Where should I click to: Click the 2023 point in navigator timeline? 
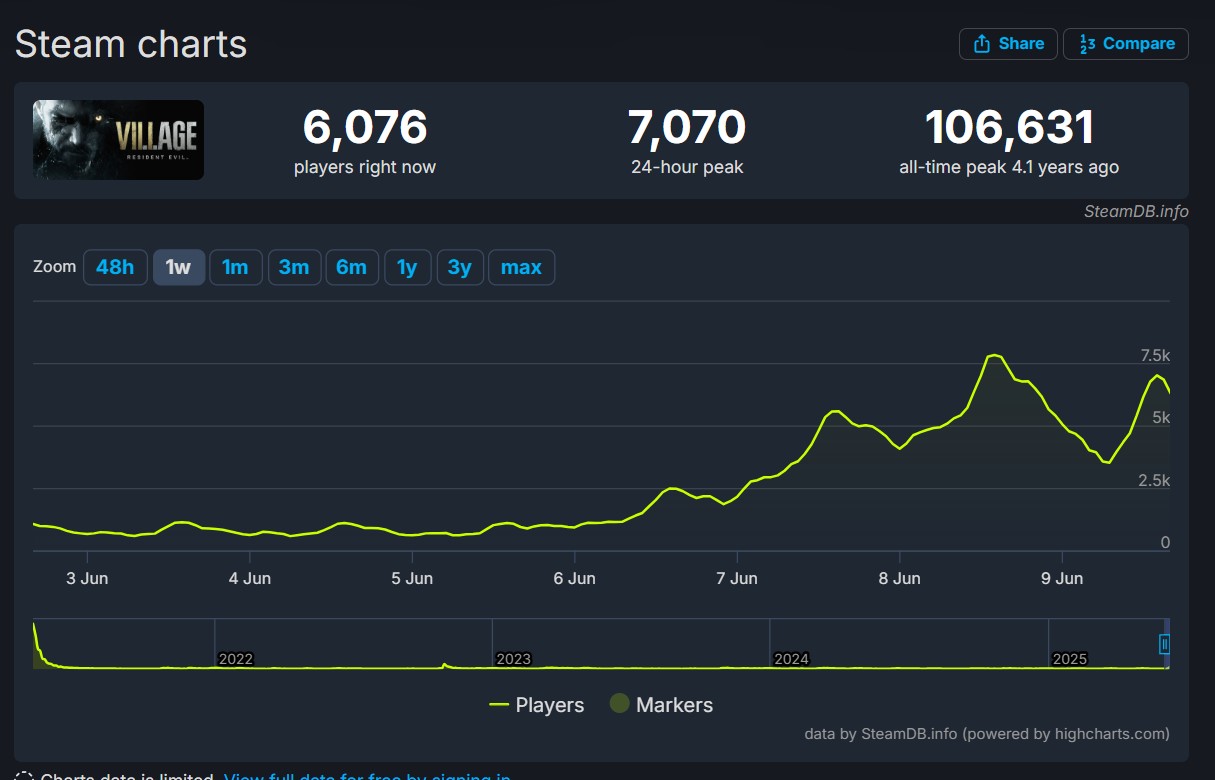pos(514,659)
